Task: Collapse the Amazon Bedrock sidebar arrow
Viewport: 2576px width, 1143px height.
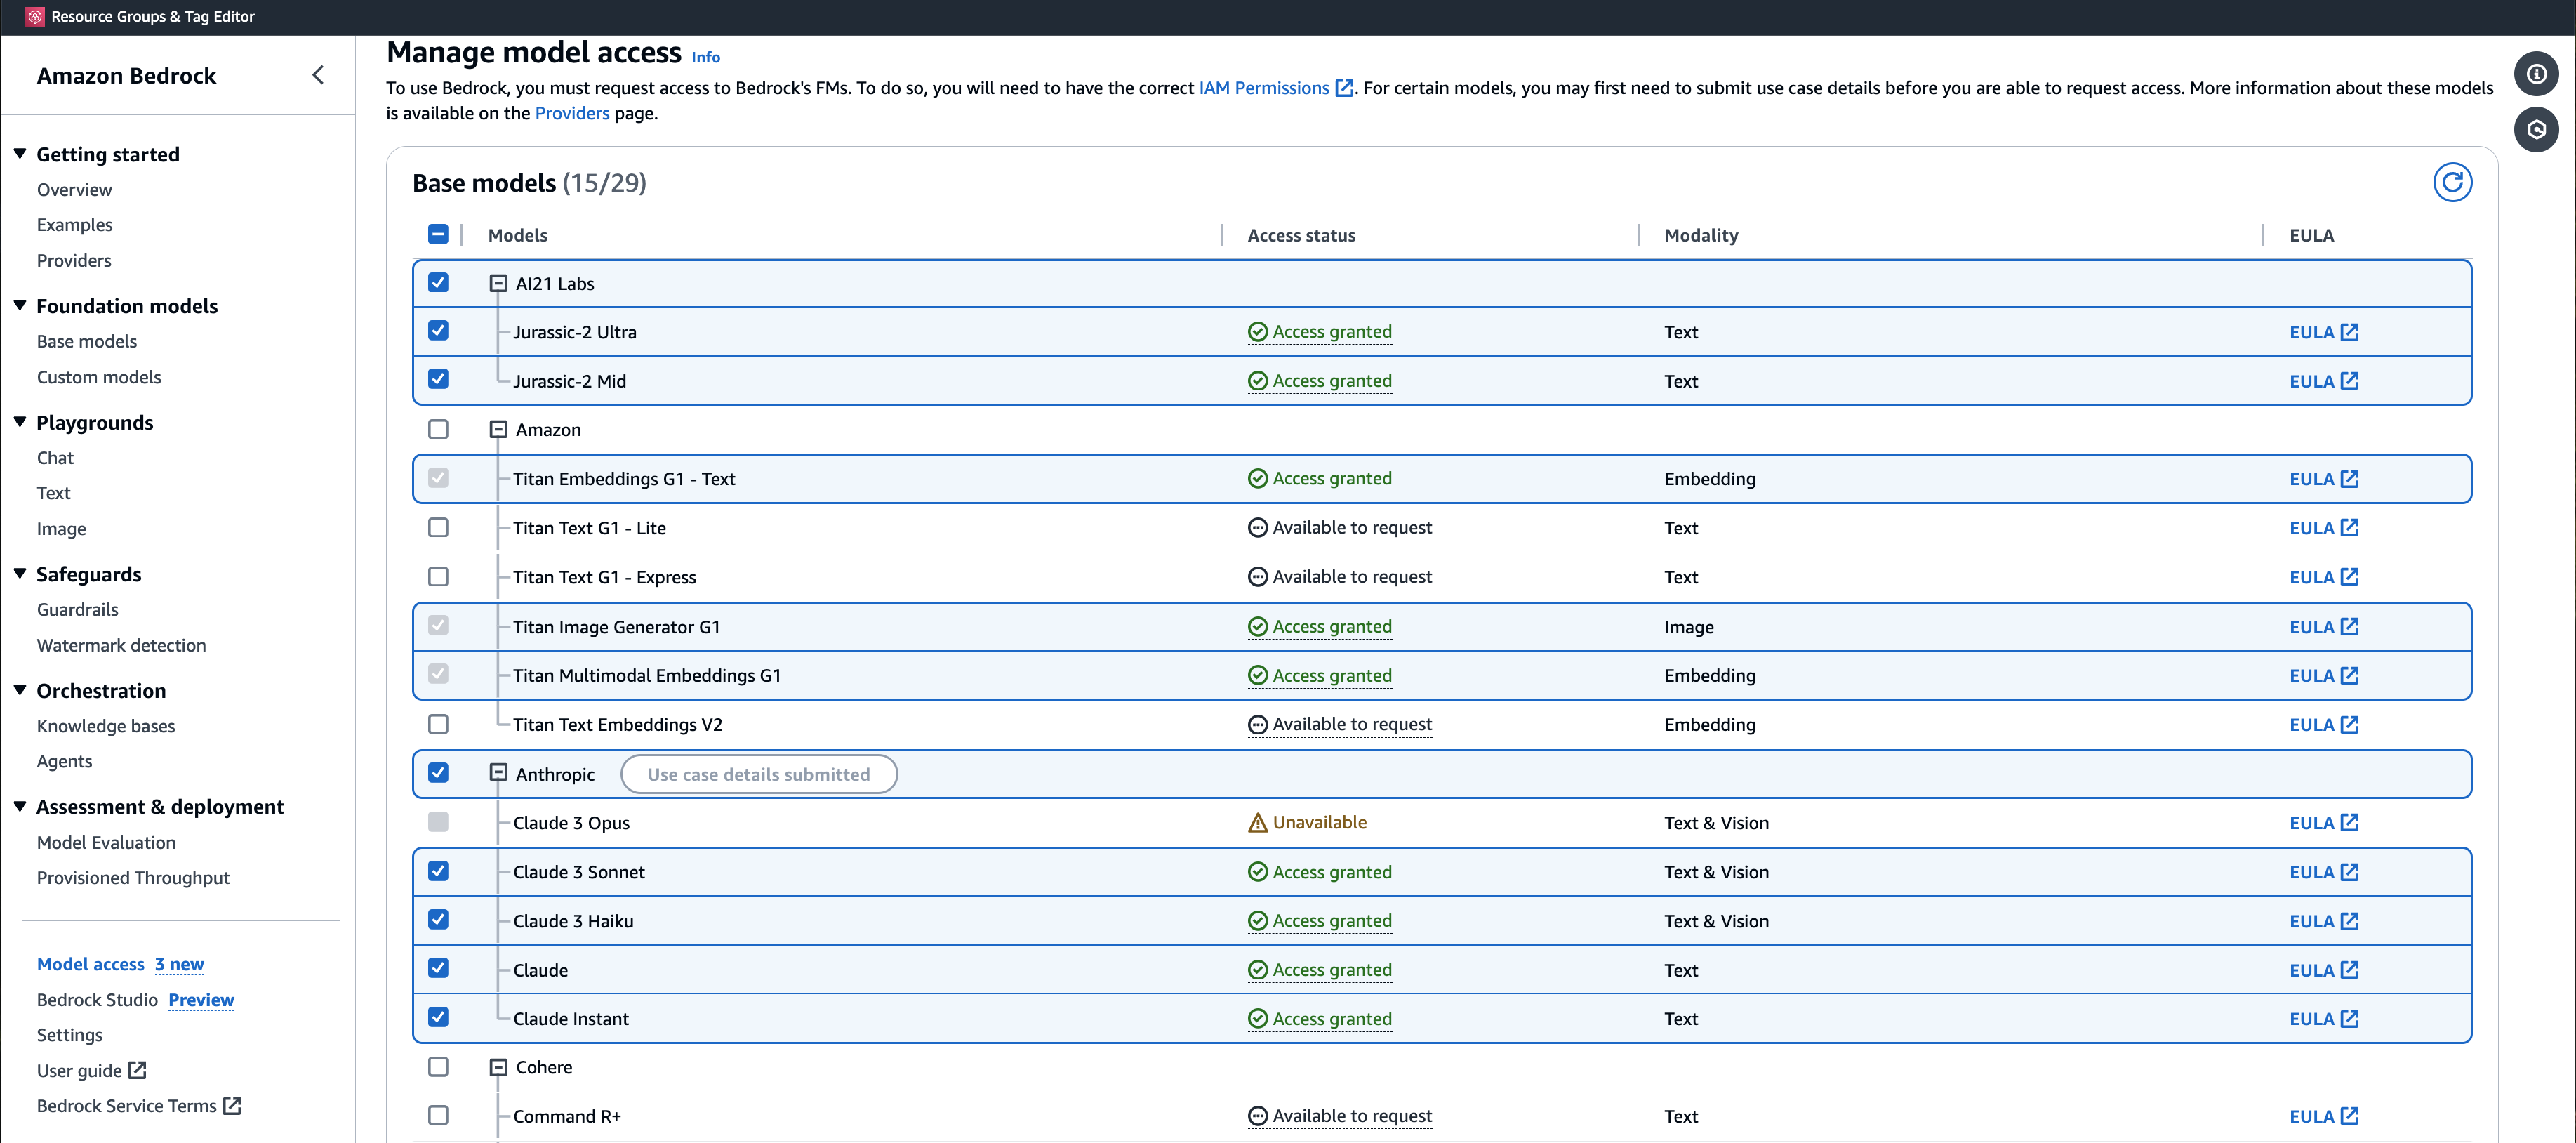Action: [x=318, y=75]
